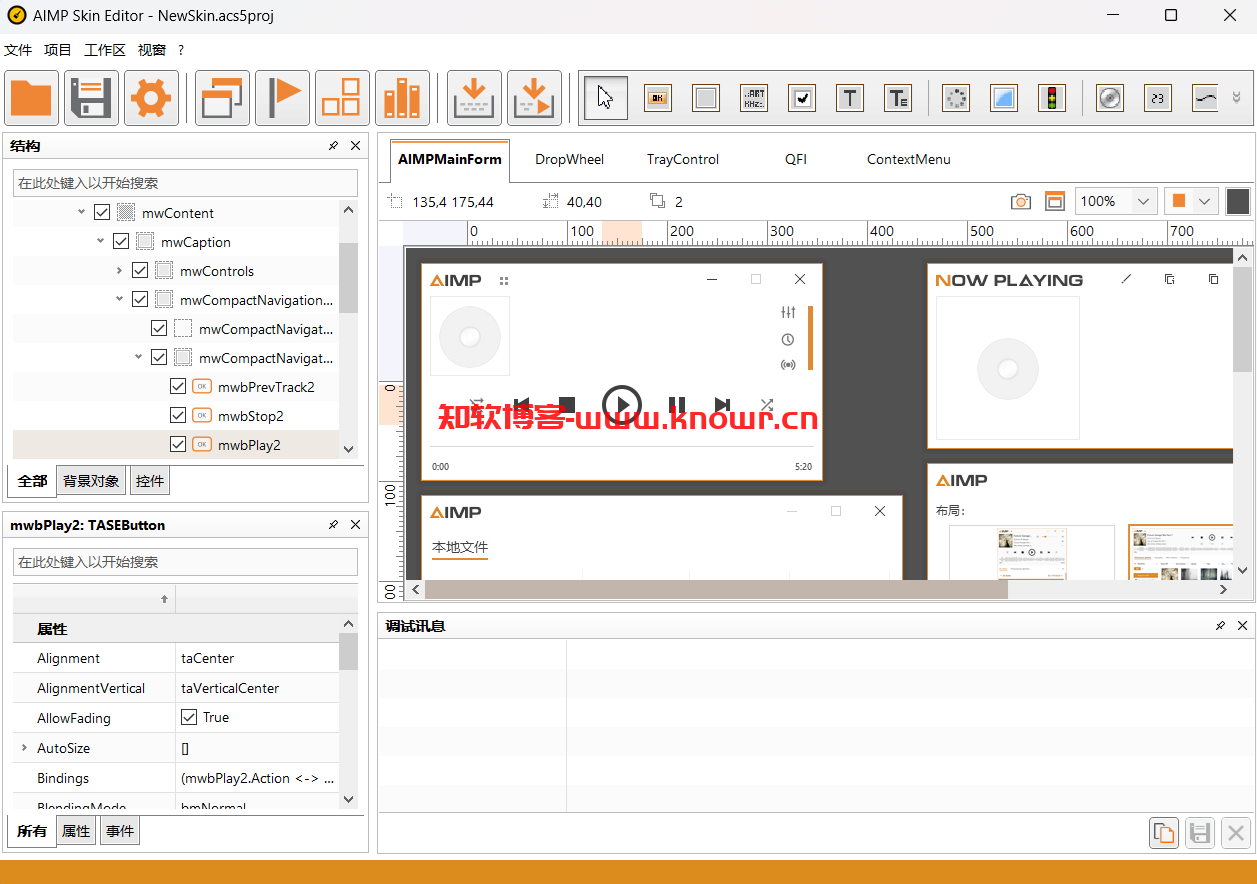Toggle the mwControls checkbox
Viewport: 1257px width, 884px height.
tap(140, 271)
